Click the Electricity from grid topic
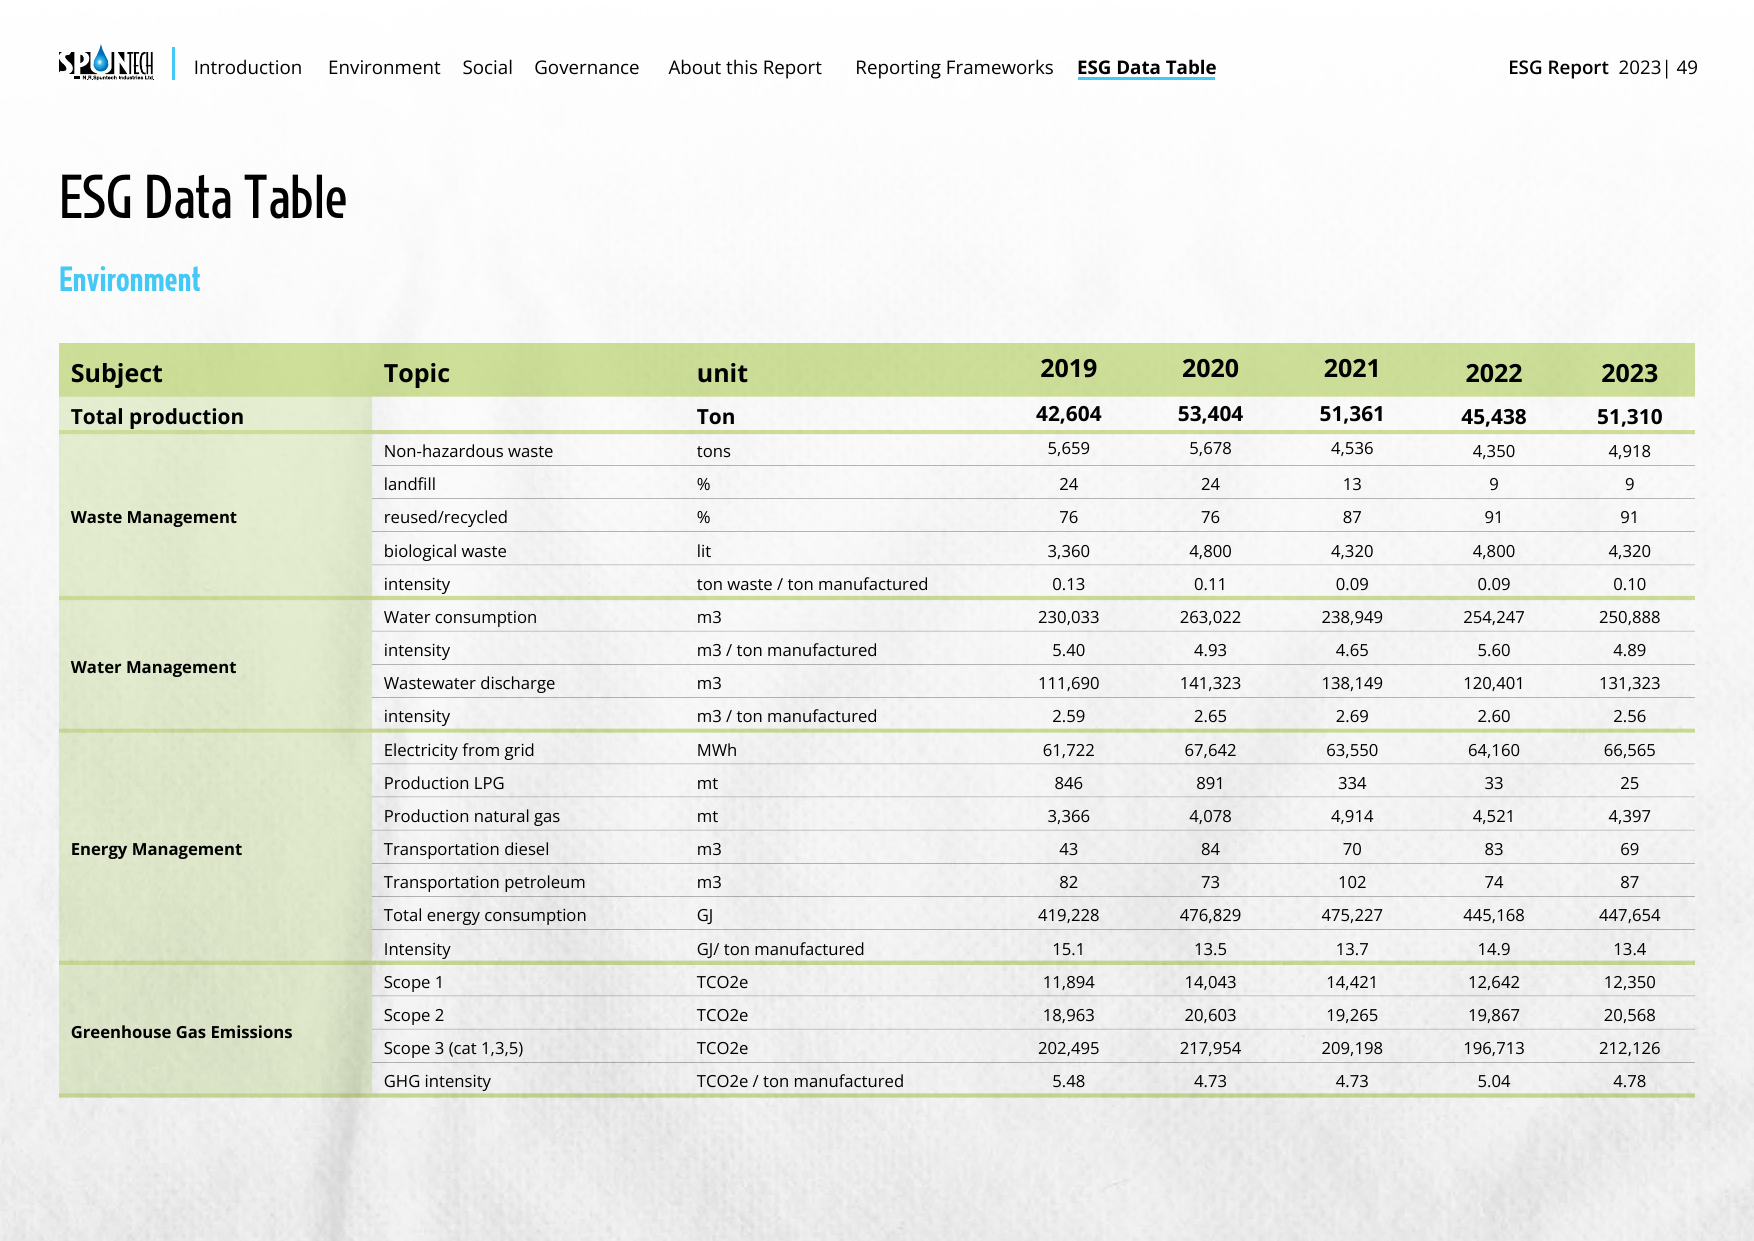This screenshot has height=1241, width=1754. pos(459,750)
